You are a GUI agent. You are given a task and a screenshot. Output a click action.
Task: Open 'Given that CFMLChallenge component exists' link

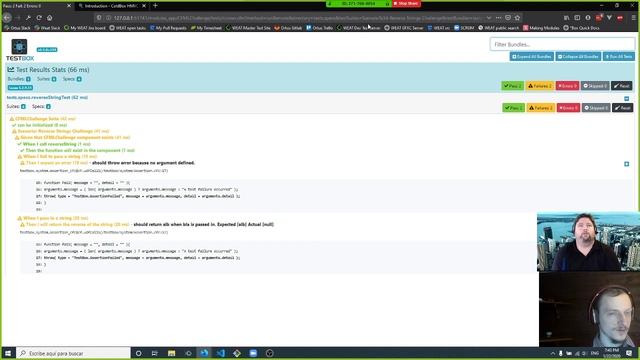[x=75, y=138]
